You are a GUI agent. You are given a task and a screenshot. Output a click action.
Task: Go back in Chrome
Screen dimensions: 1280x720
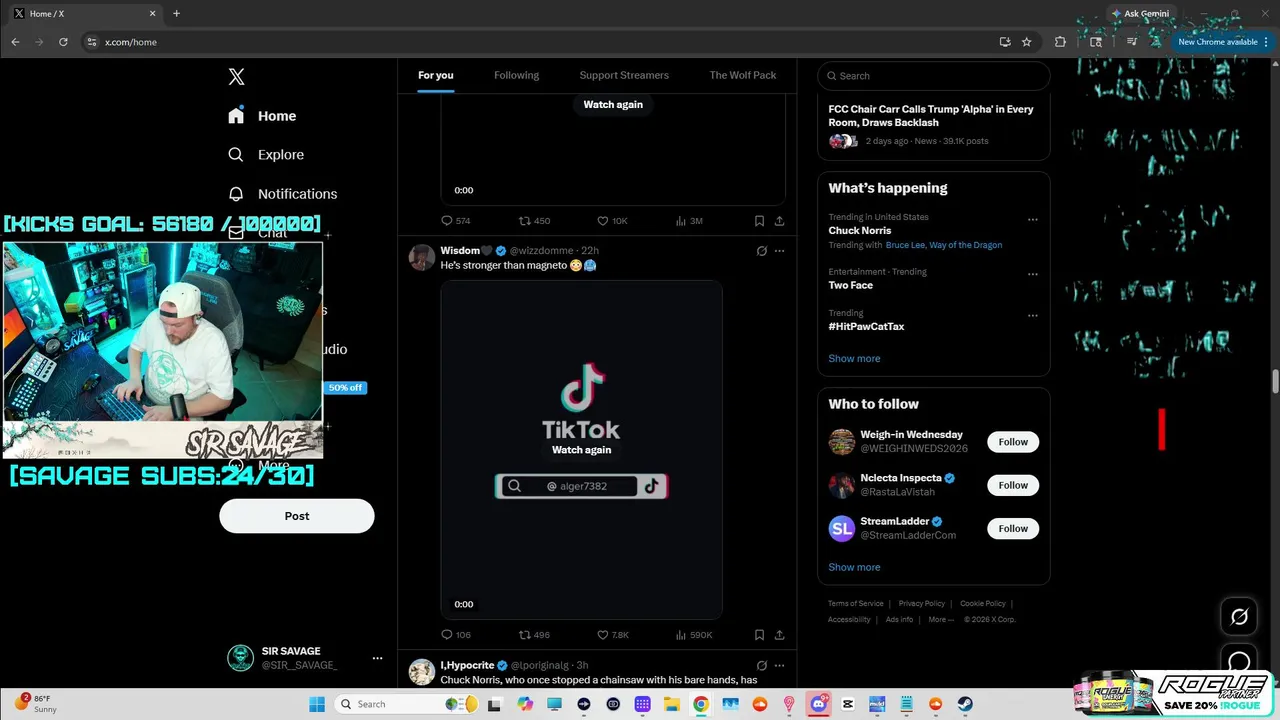click(x=15, y=42)
